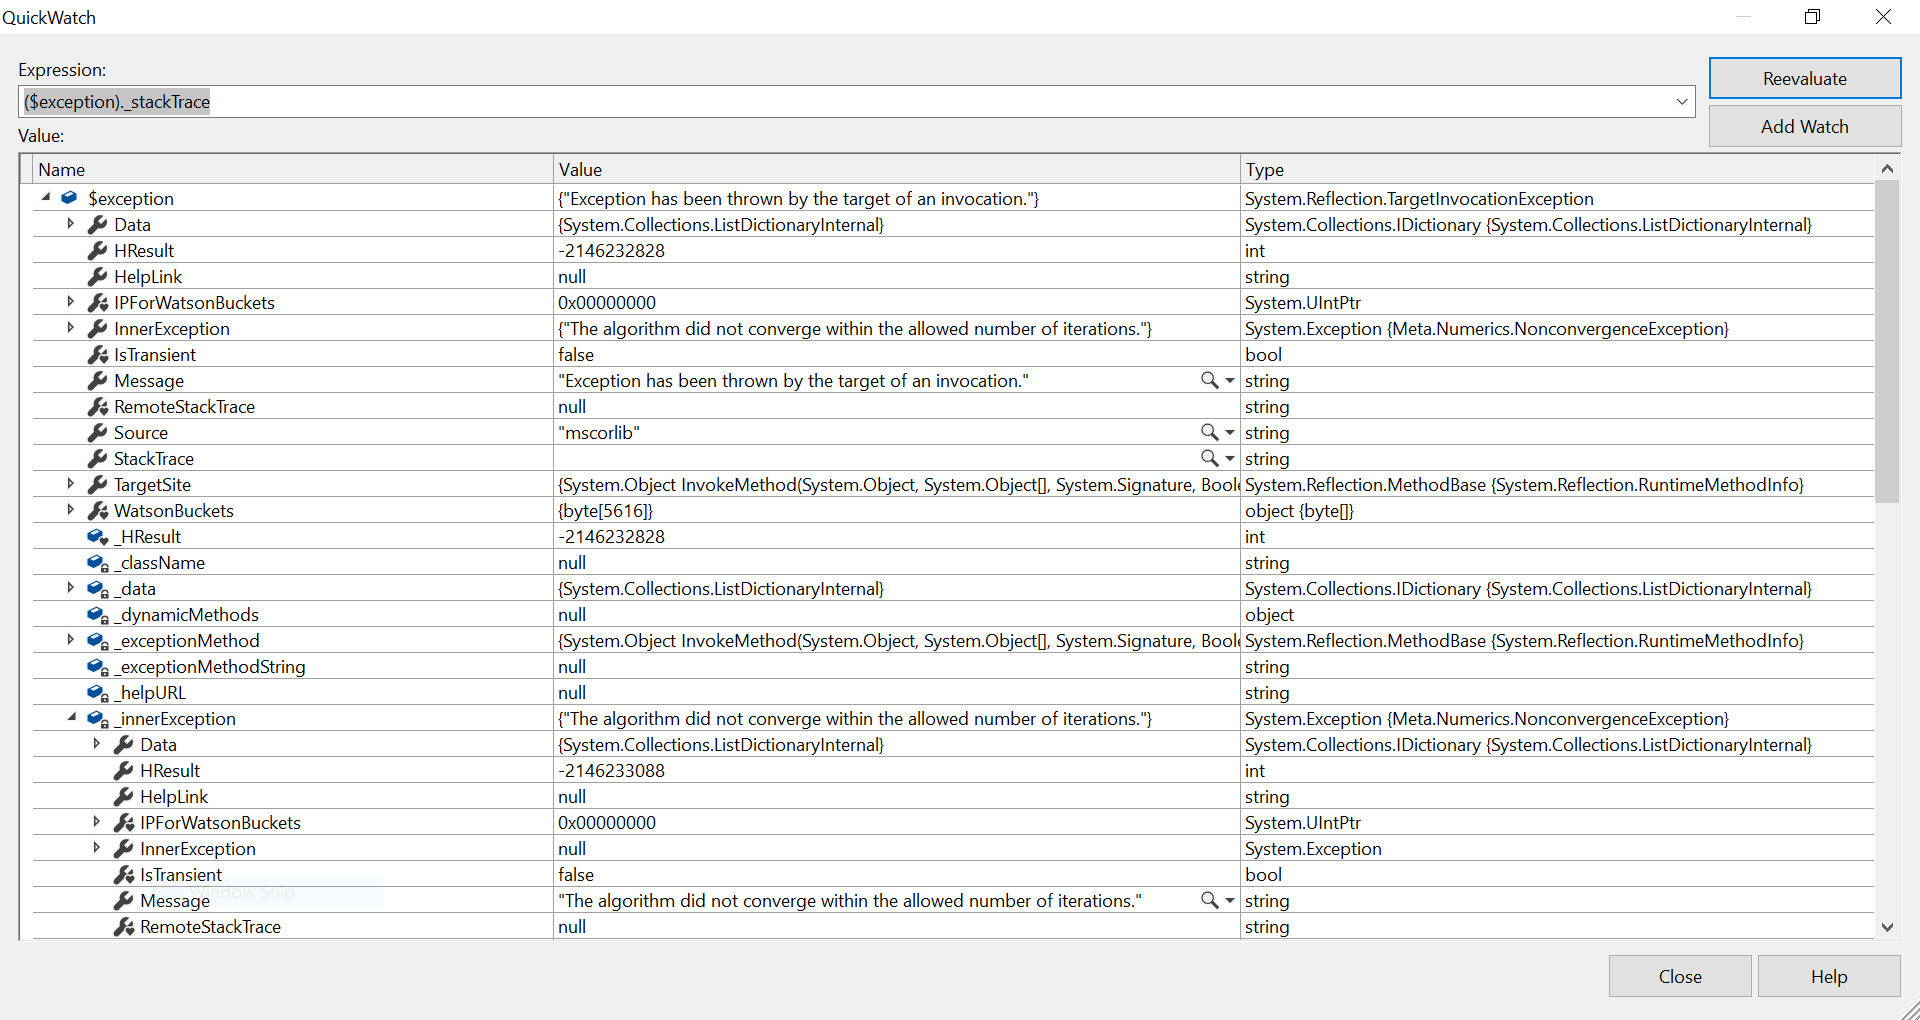Image resolution: width=1920 pixels, height=1020 pixels.
Task: Open the Expression history dropdown arrow
Action: [x=1682, y=101]
